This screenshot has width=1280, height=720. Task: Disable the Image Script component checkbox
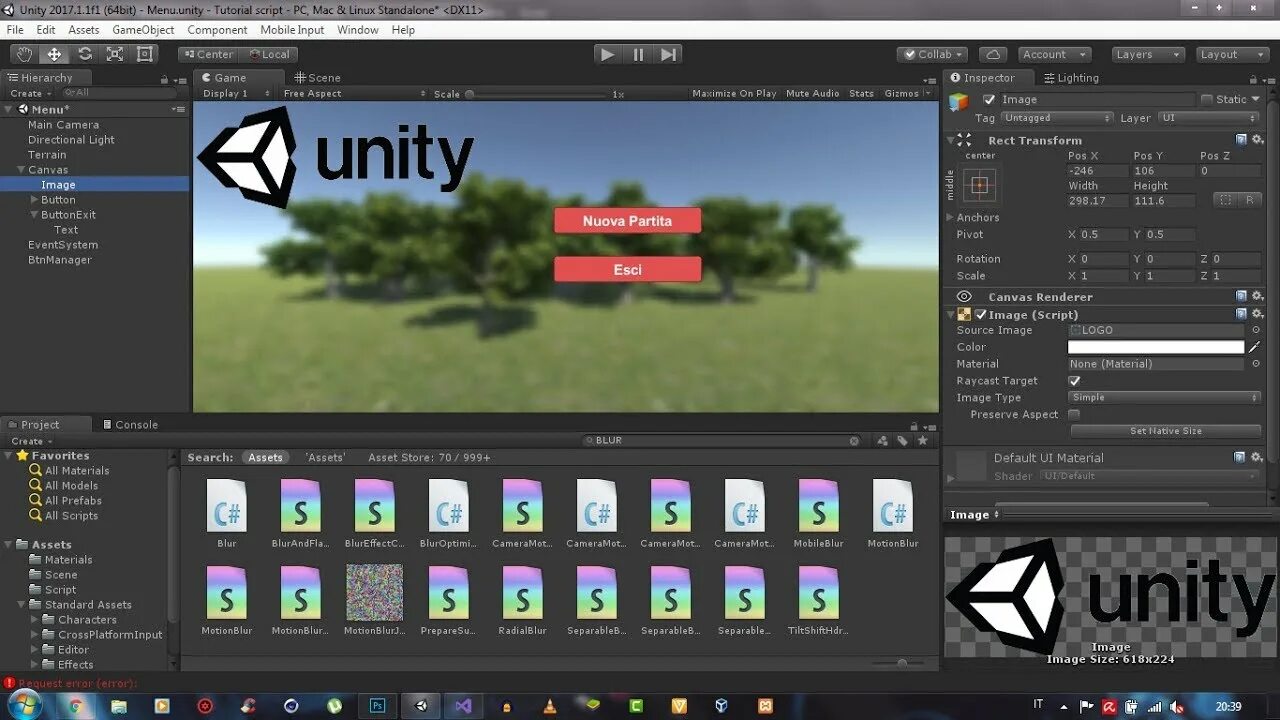[x=981, y=314]
